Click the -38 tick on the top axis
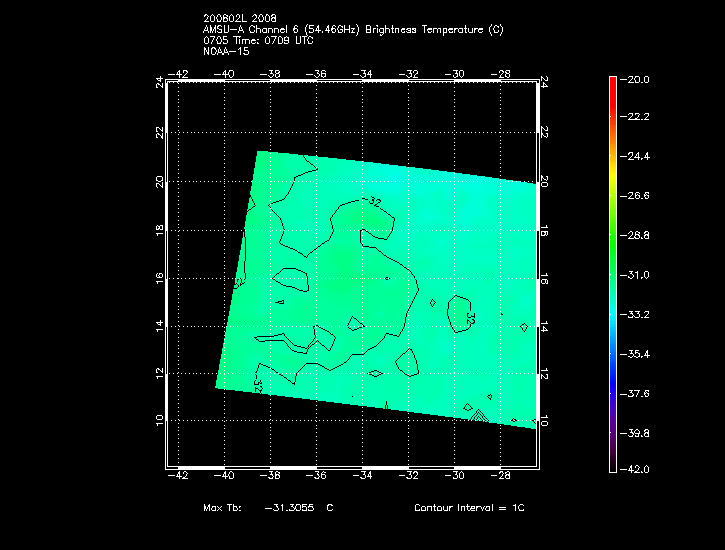Screen dimensions: 725x550 click(x=271, y=74)
